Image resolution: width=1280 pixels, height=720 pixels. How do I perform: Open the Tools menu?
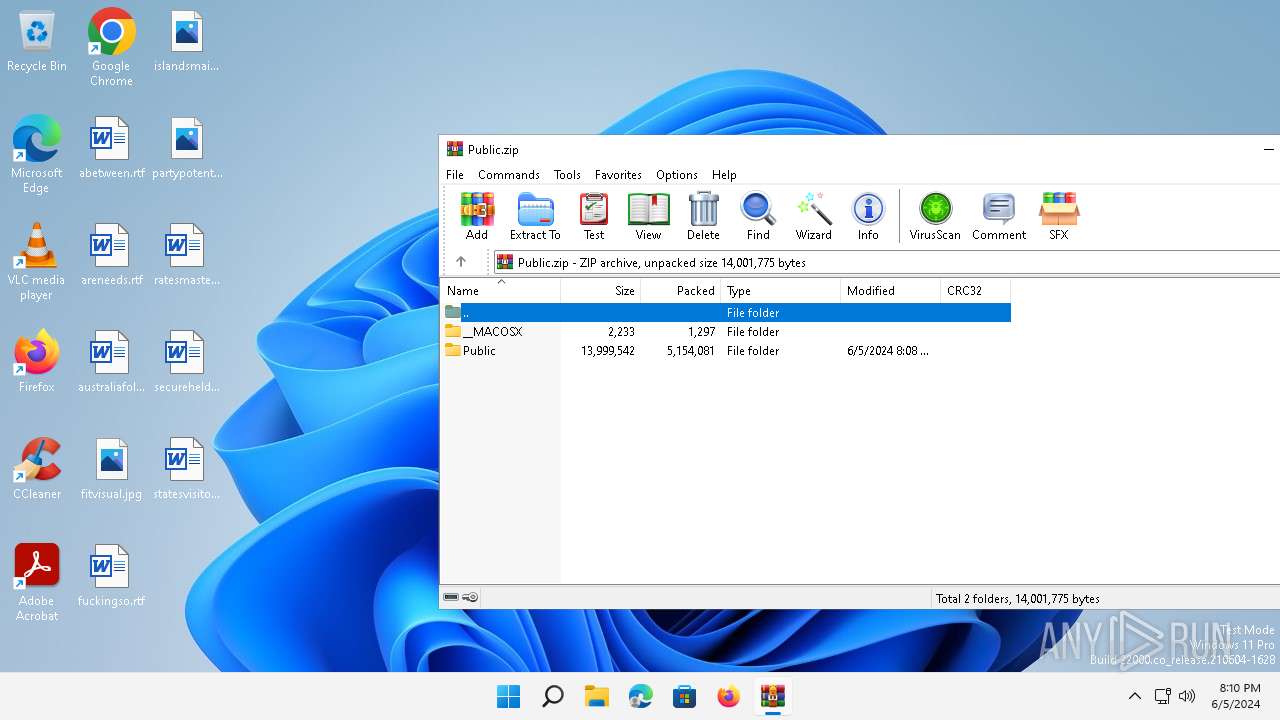pyautogui.click(x=567, y=174)
